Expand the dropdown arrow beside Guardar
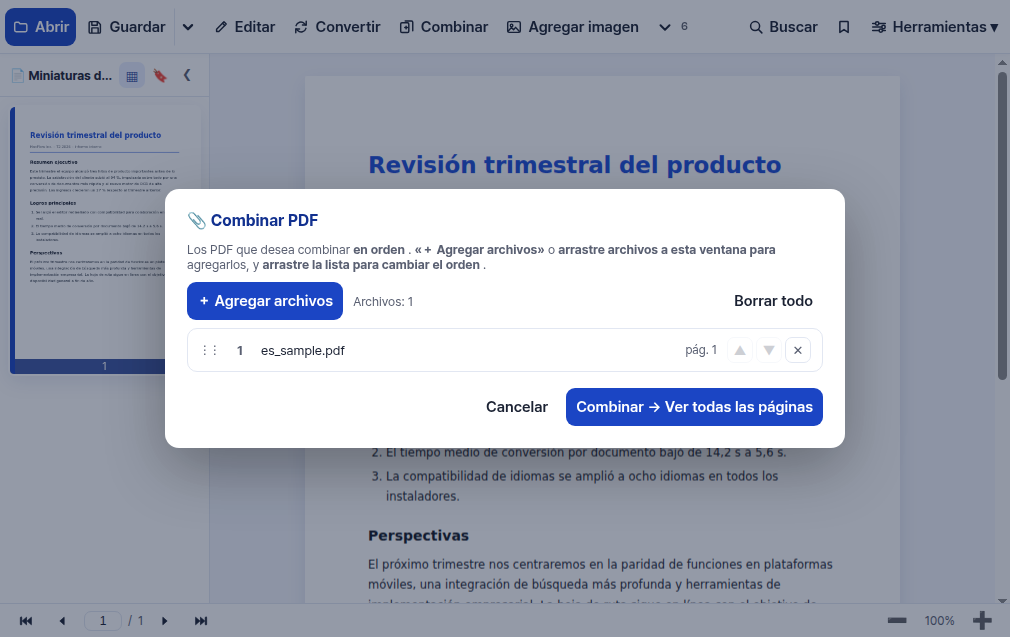Viewport: 1010px width, 637px height. (188, 27)
